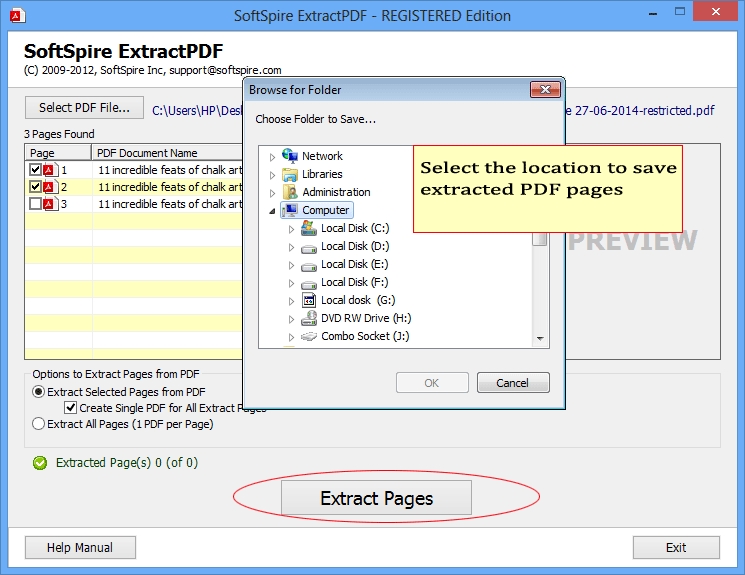Expand the Network tree node

(272, 157)
